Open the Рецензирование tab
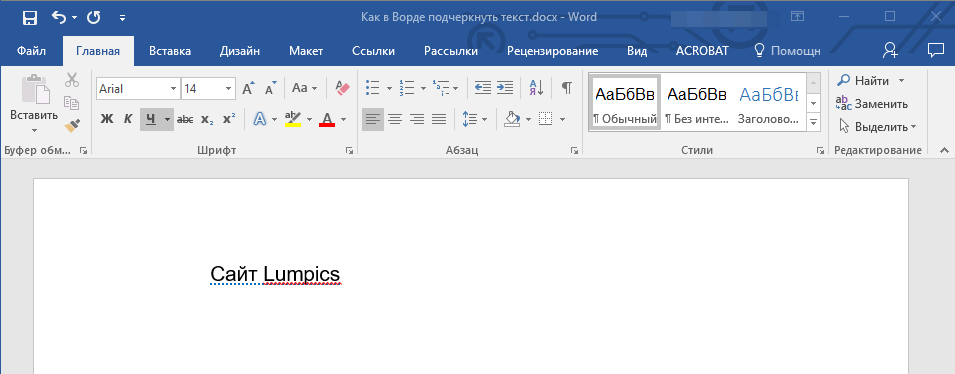This screenshot has width=955, height=374. point(552,51)
